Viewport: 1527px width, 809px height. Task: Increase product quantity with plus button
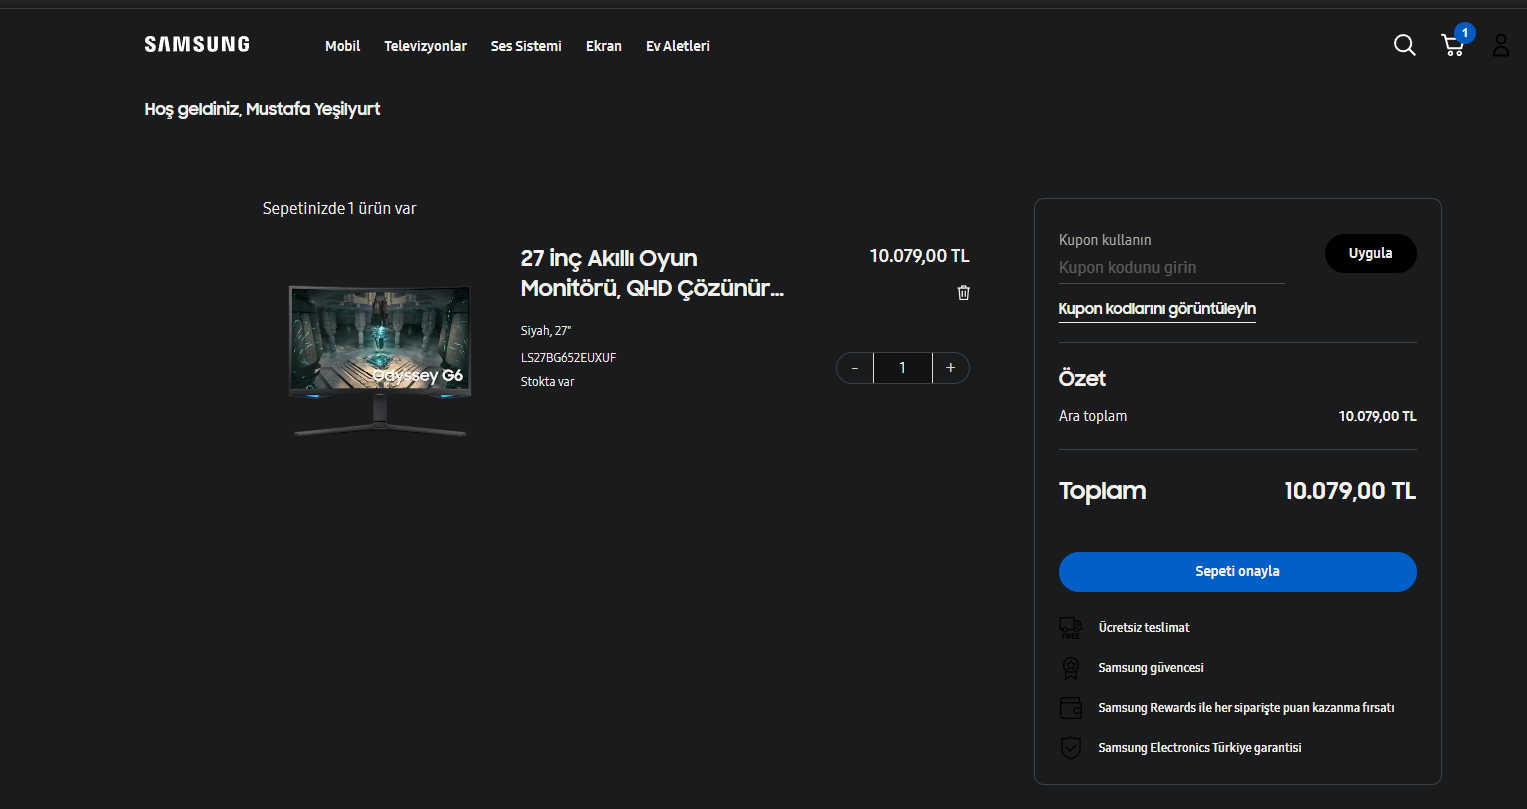tap(951, 368)
